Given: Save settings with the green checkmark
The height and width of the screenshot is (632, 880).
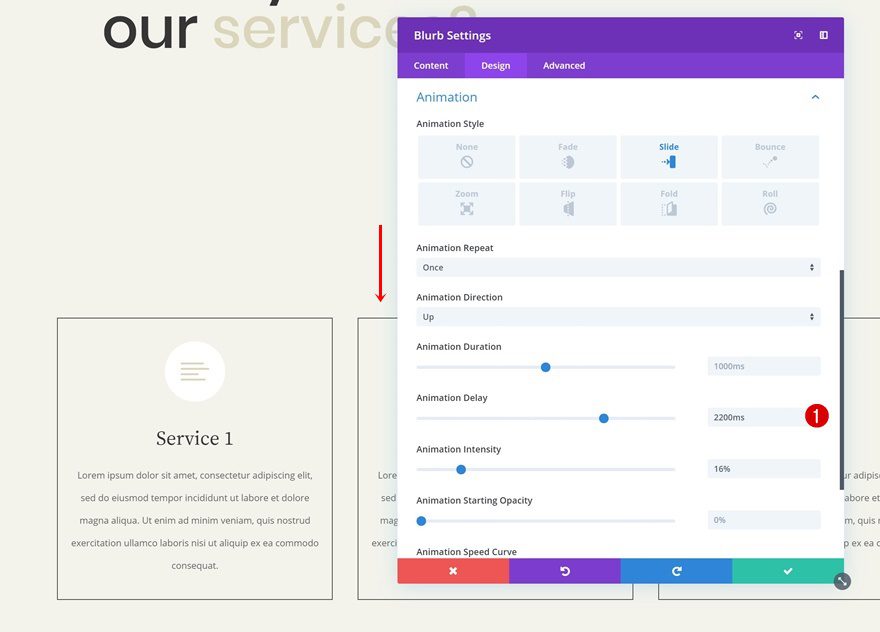Looking at the screenshot, I should click(x=788, y=571).
